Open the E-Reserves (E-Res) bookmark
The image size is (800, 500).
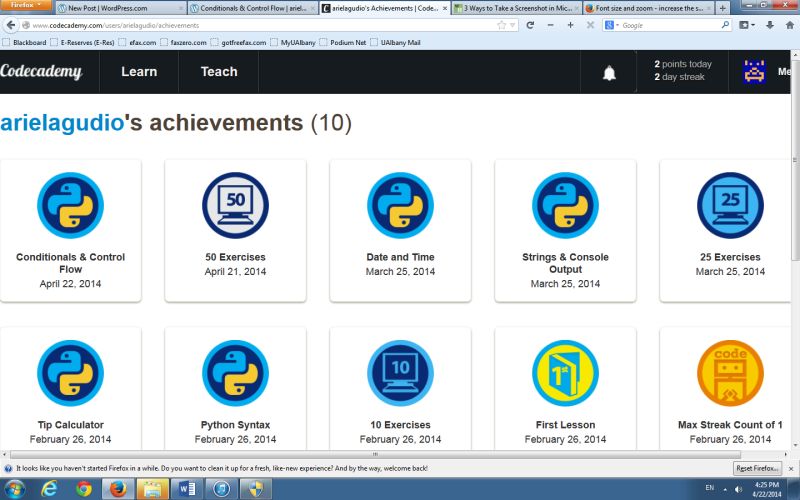click(x=83, y=42)
